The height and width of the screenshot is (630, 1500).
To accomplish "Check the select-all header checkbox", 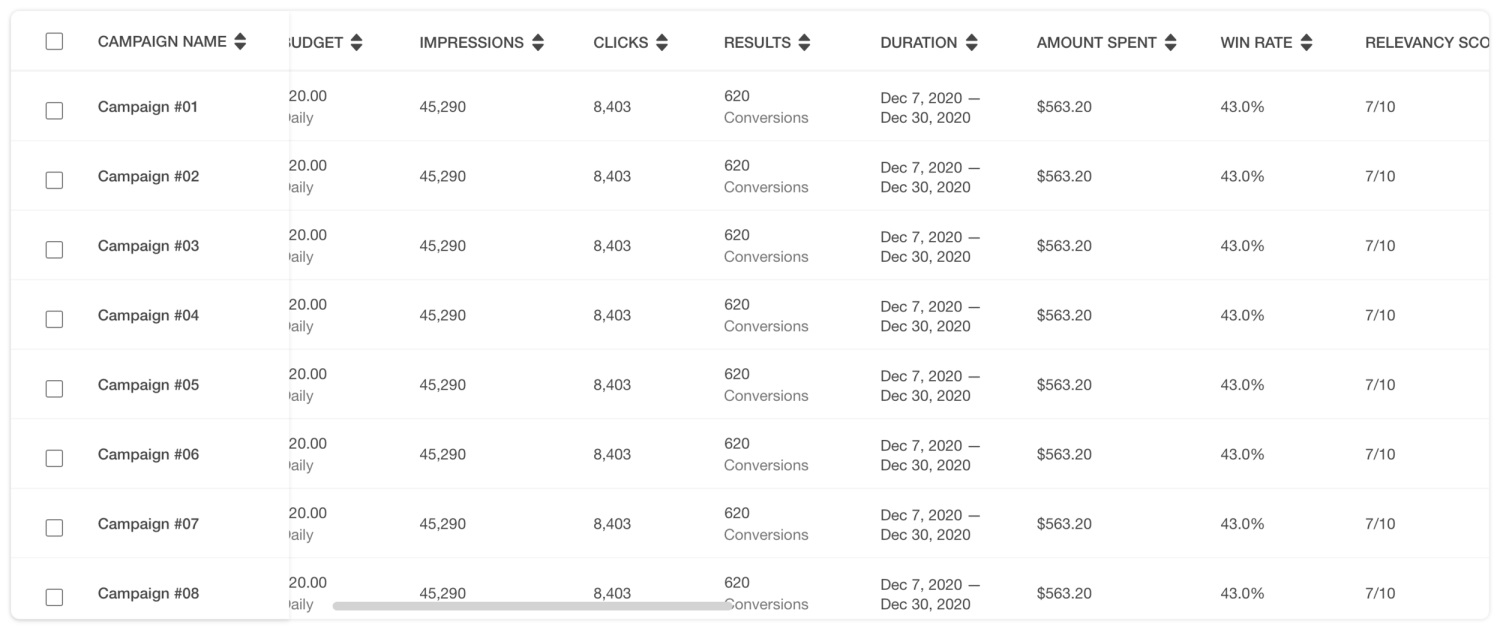I will click(x=54, y=41).
